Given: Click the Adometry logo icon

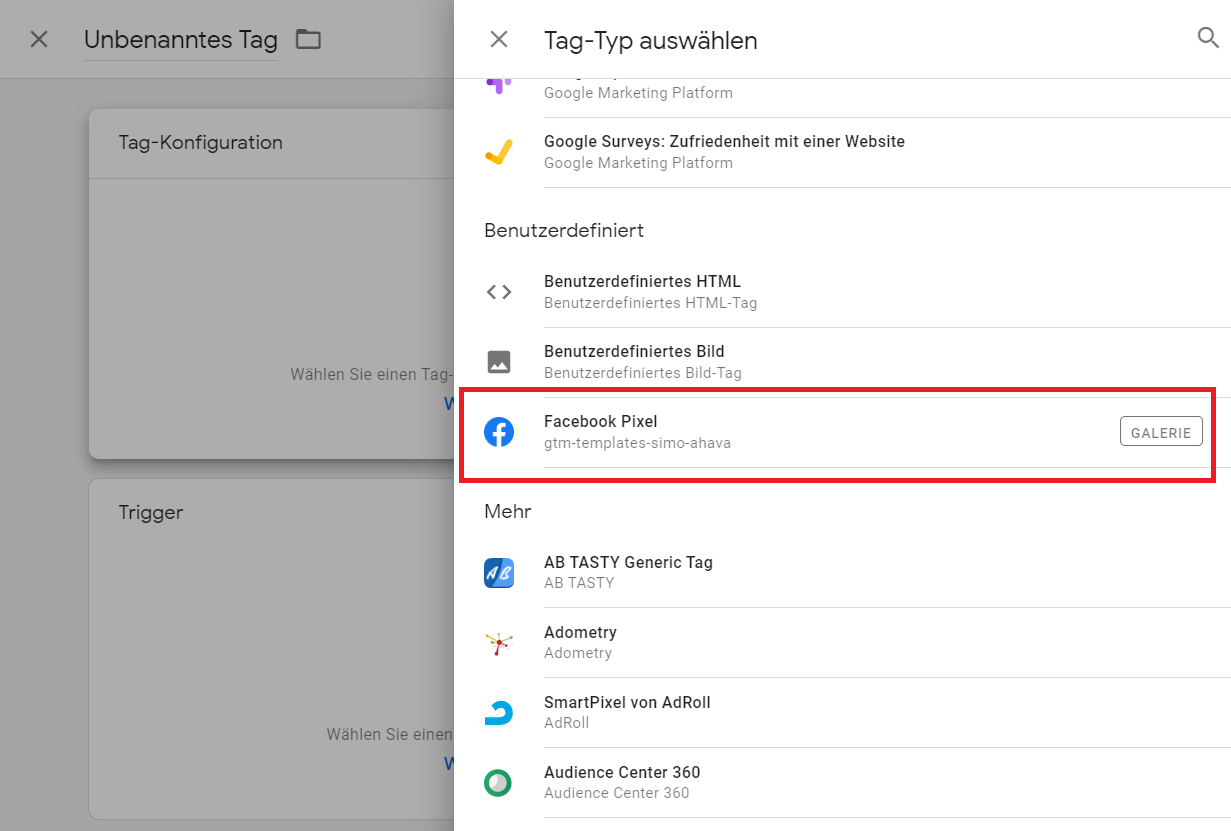Looking at the screenshot, I should 499,643.
